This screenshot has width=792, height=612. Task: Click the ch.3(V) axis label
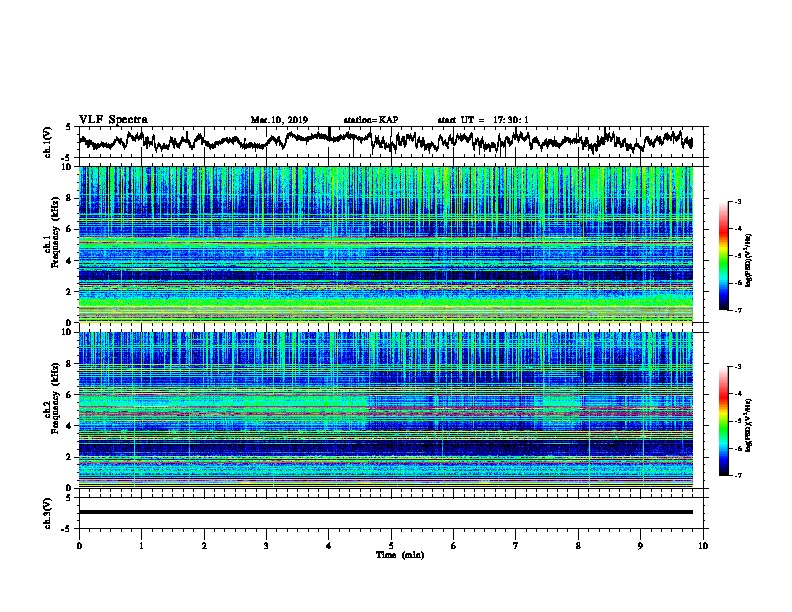pos(48,514)
